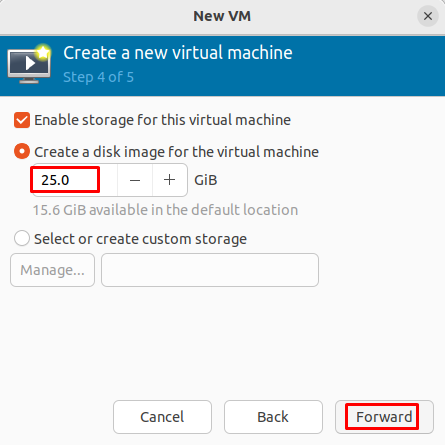Image resolution: width=445 pixels, height=445 pixels.
Task: Click the GiB unit label
Action: (x=206, y=180)
